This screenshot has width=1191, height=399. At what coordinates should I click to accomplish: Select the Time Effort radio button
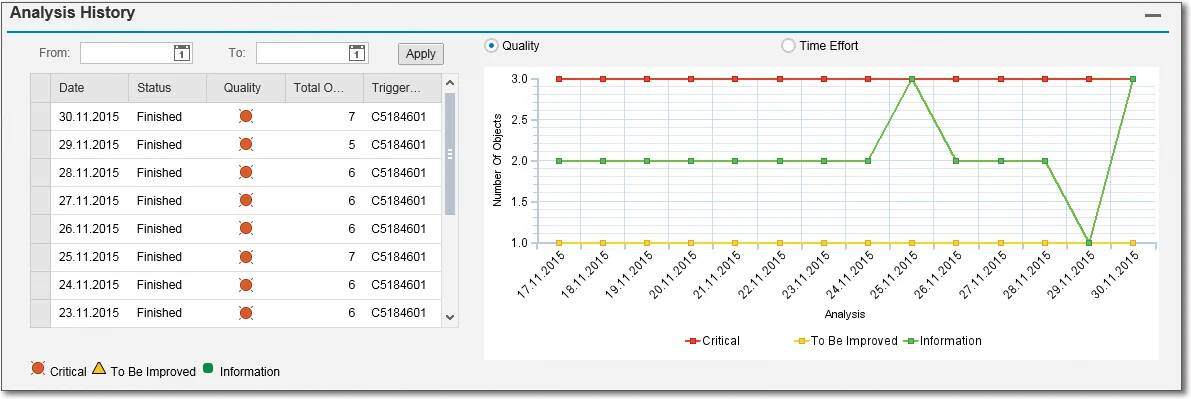pyautogui.click(x=788, y=46)
